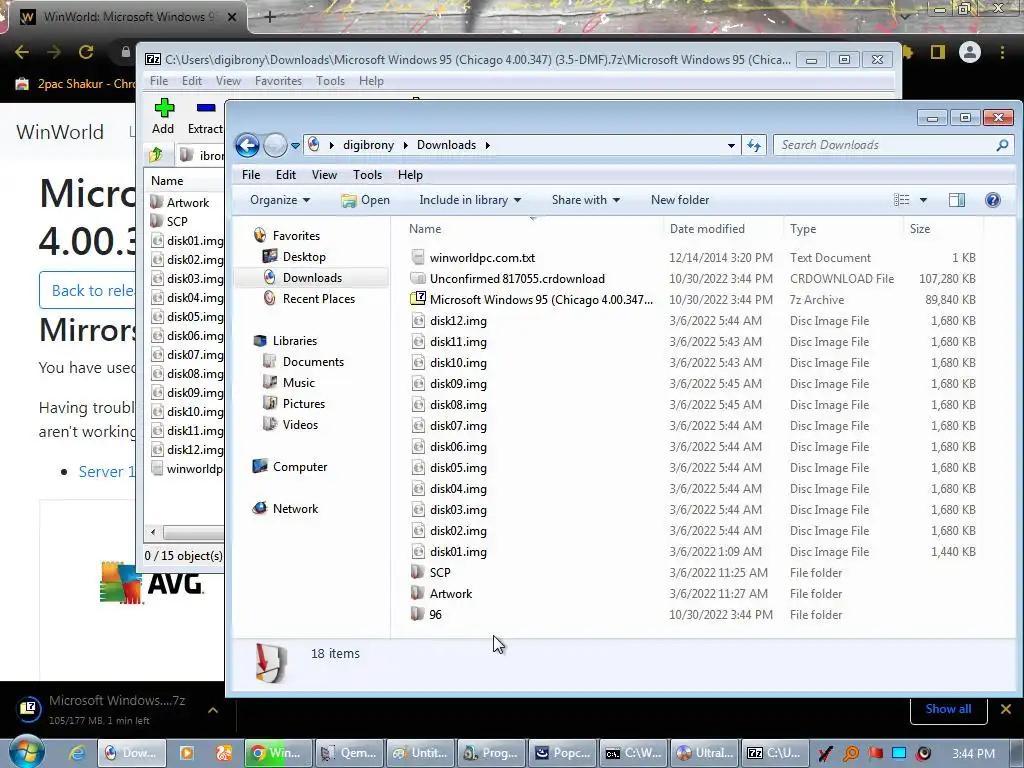Open the Edit menu in Explorer

[285, 175]
